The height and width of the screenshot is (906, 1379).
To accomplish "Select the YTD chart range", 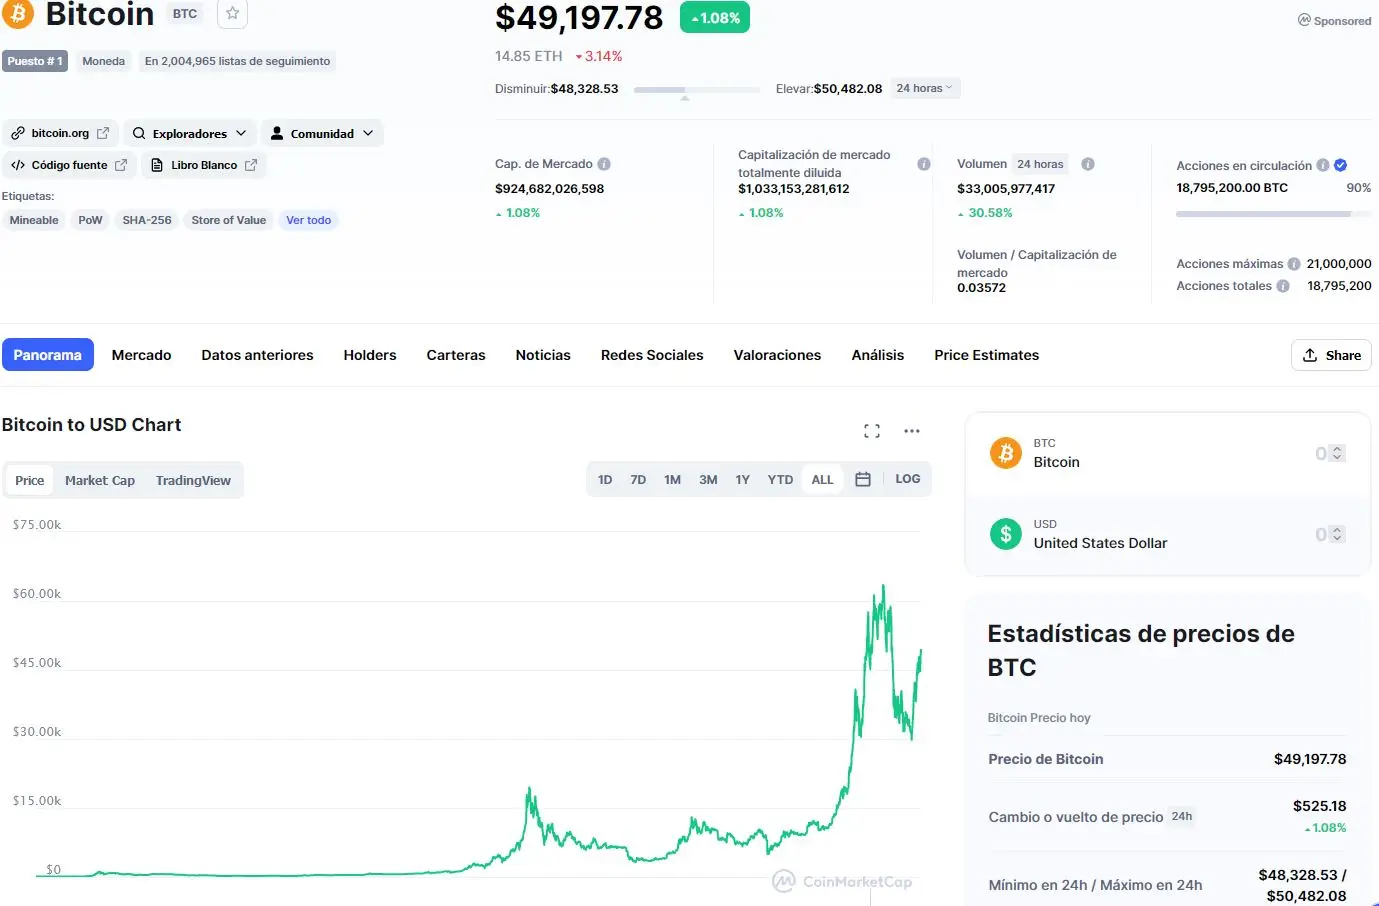I will tap(780, 480).
